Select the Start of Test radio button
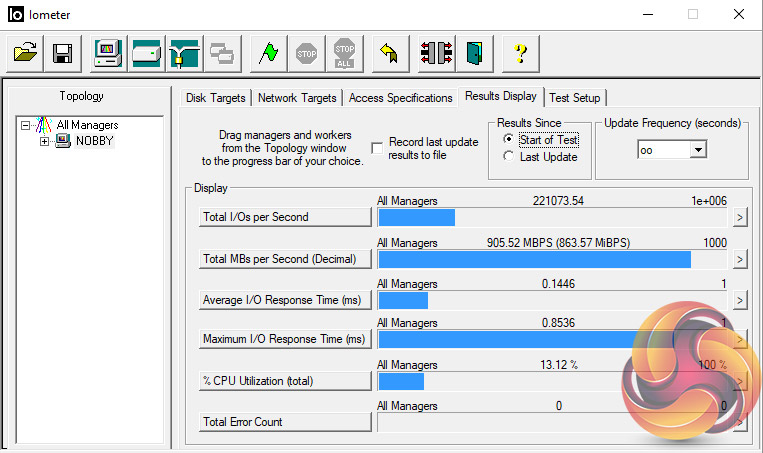763x453 pixels. tap(509, 140)
